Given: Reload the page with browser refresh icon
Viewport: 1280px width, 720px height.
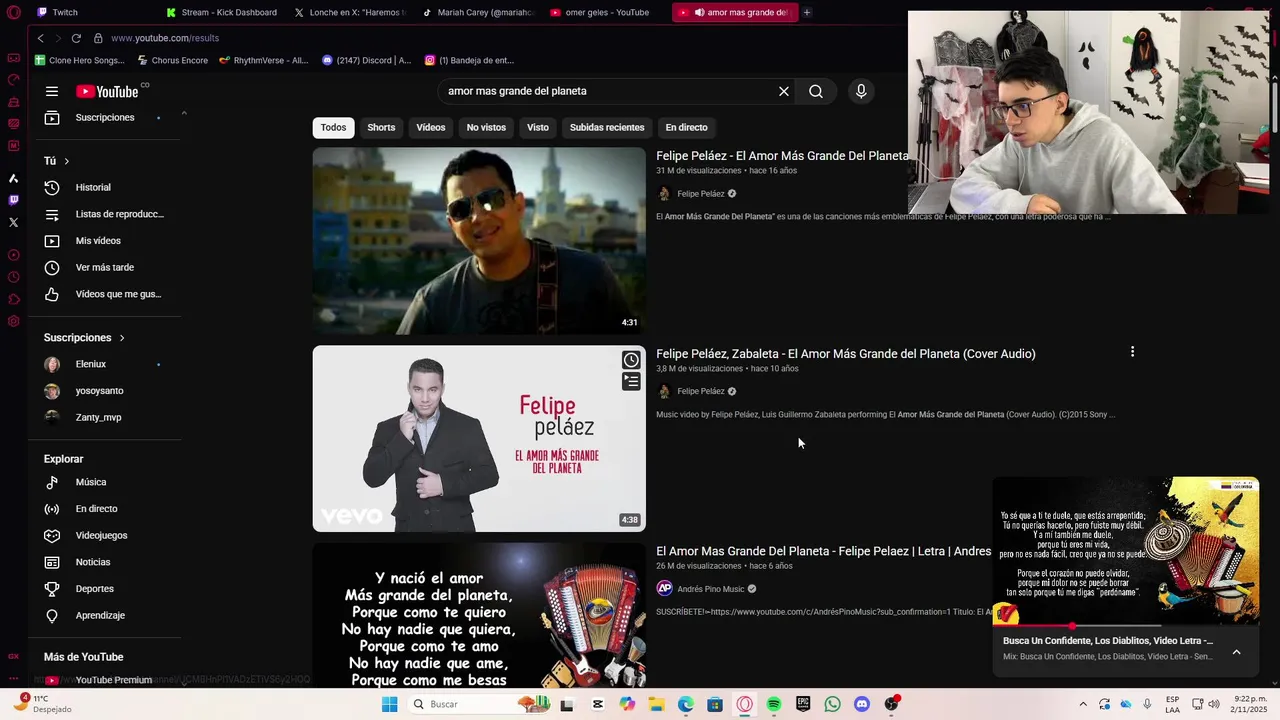Looking at the screenshot, I should tap(76, 38).
